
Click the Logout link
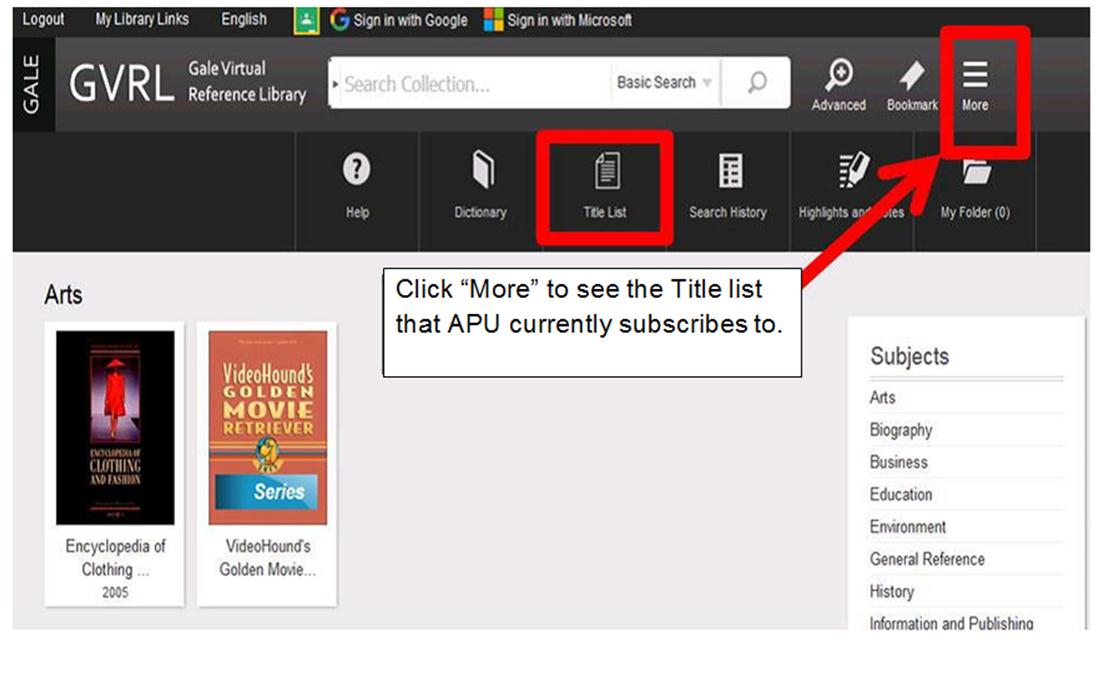(43, 19)
